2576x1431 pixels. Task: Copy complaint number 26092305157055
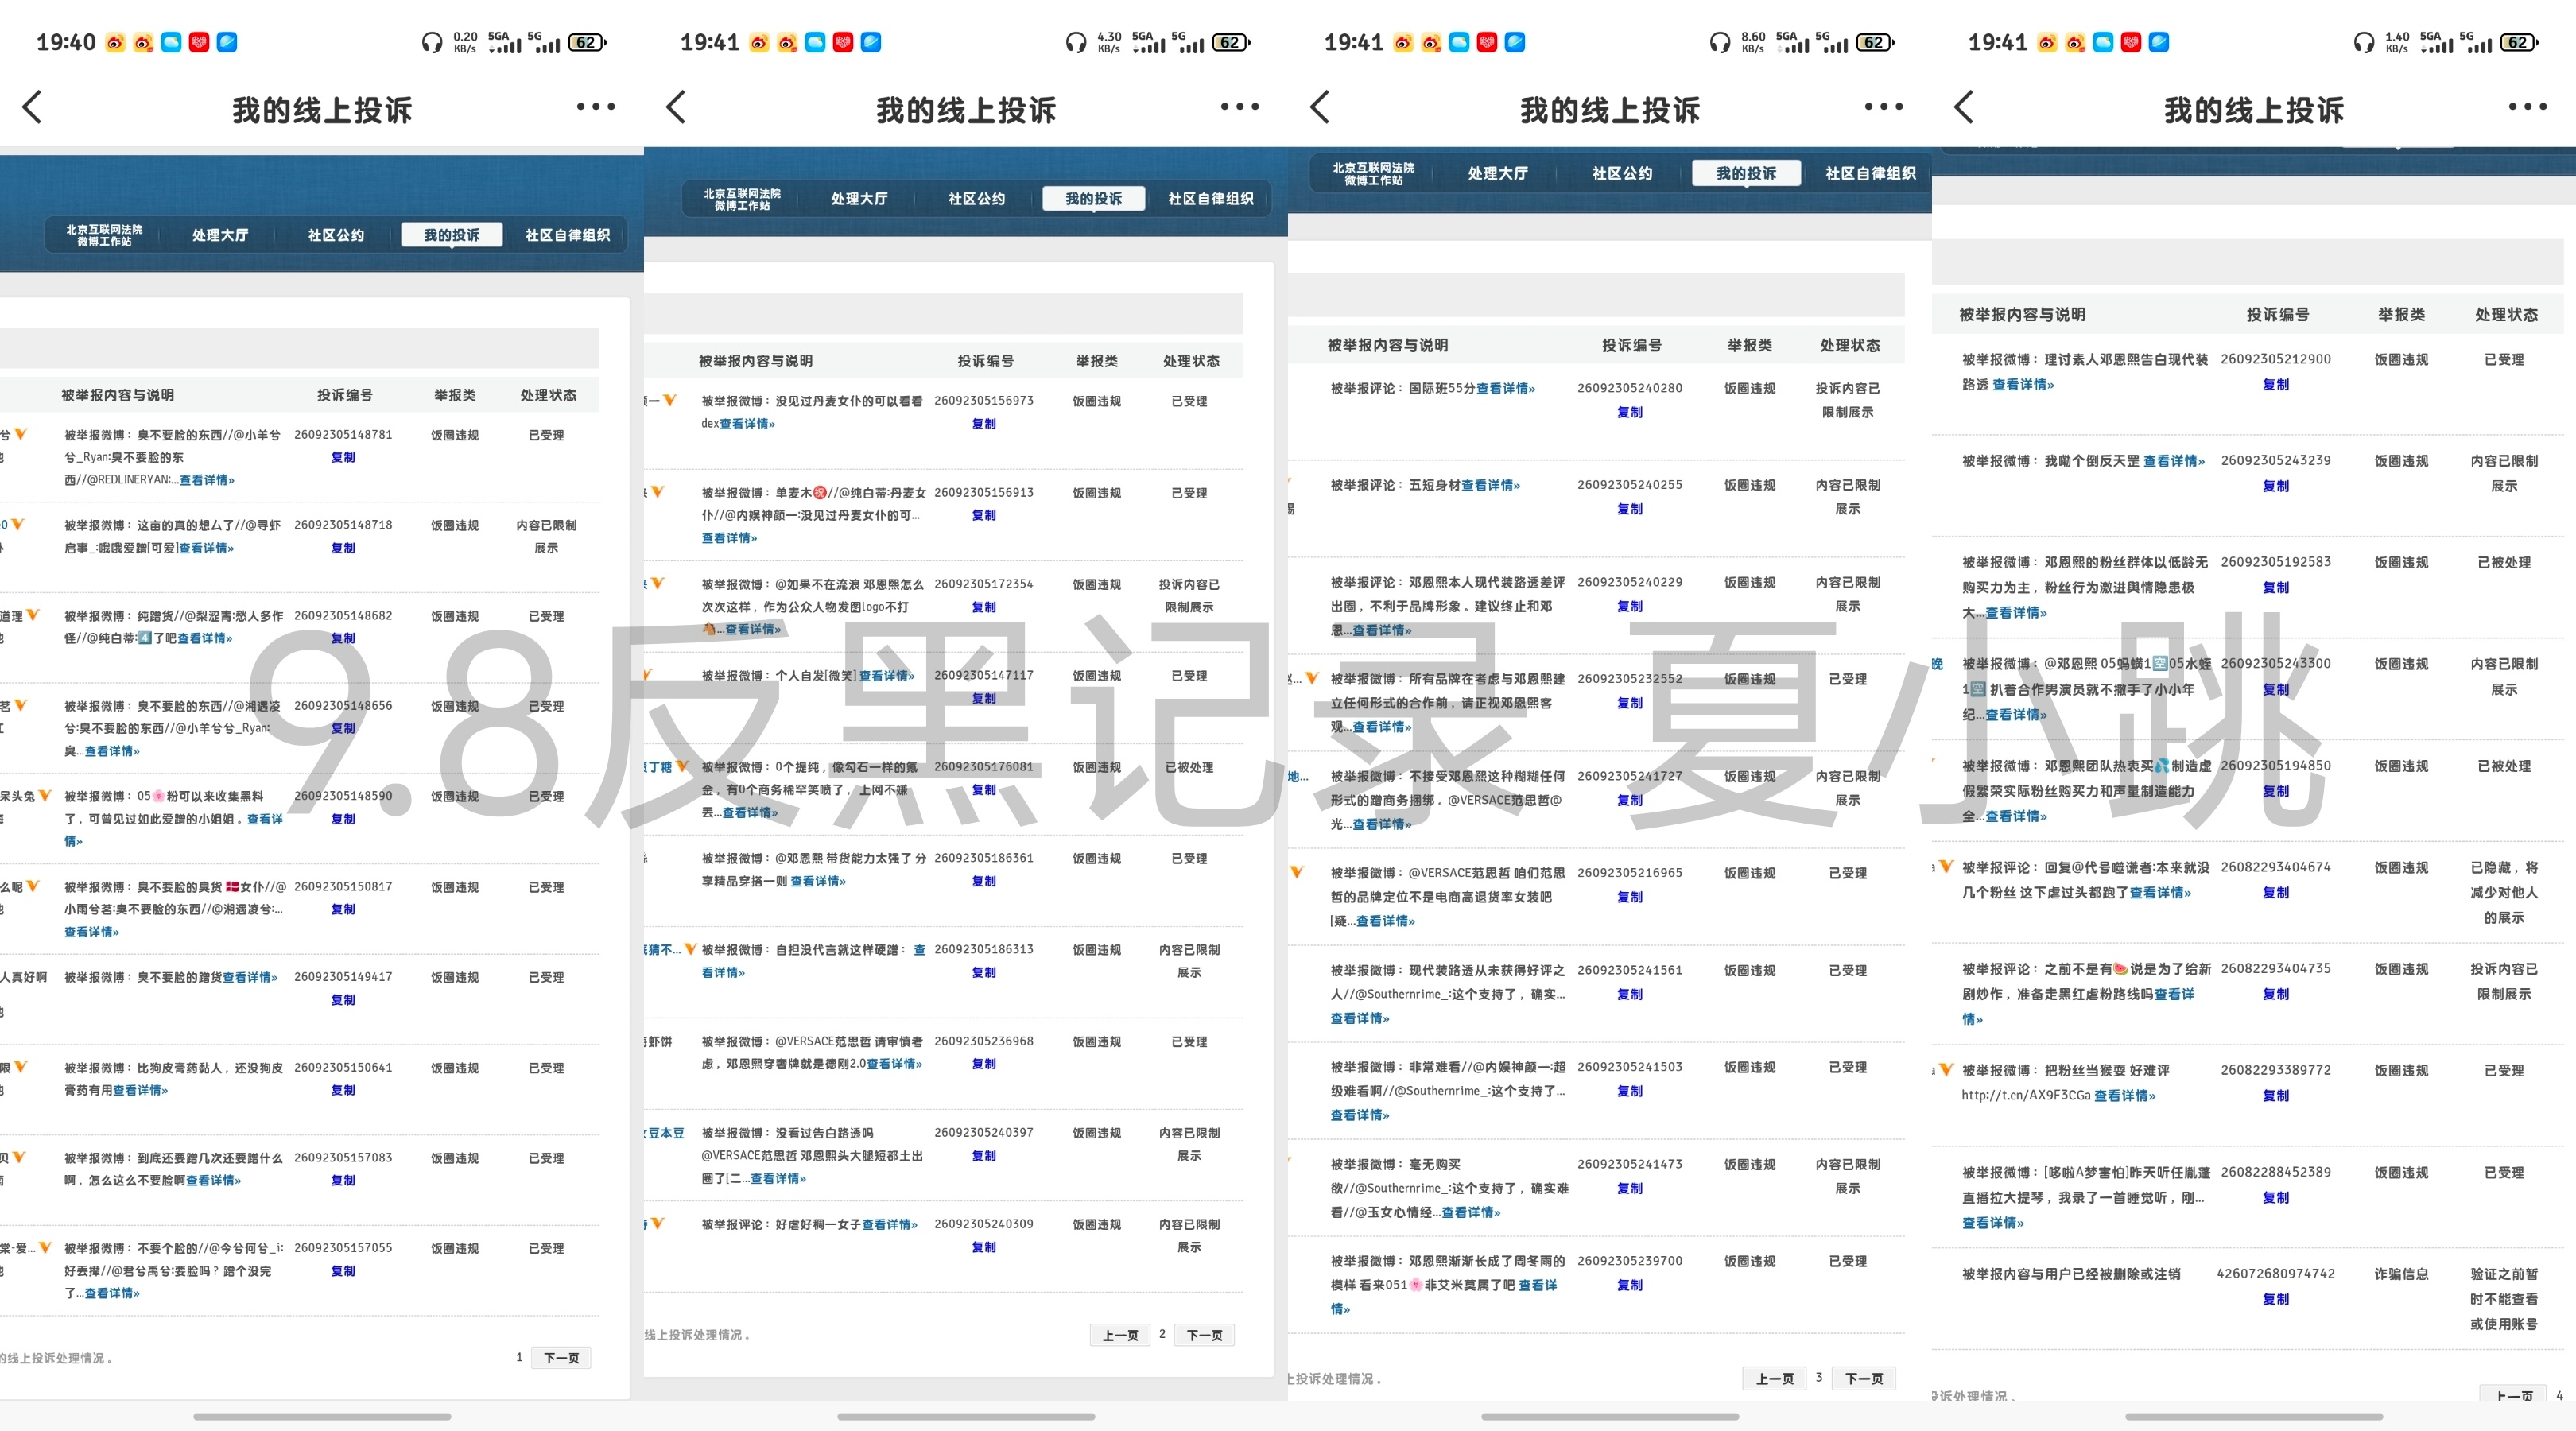pos(343,1271)
